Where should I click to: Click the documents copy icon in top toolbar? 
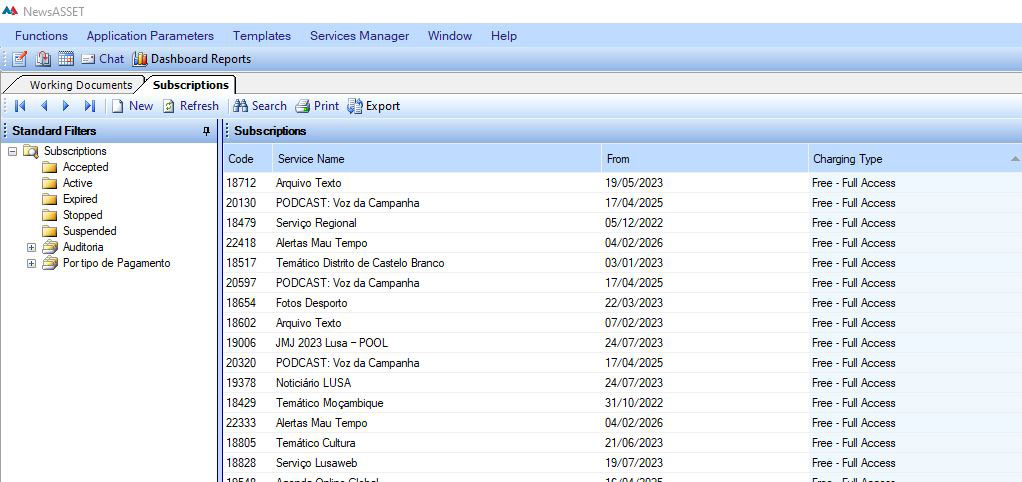43,59
